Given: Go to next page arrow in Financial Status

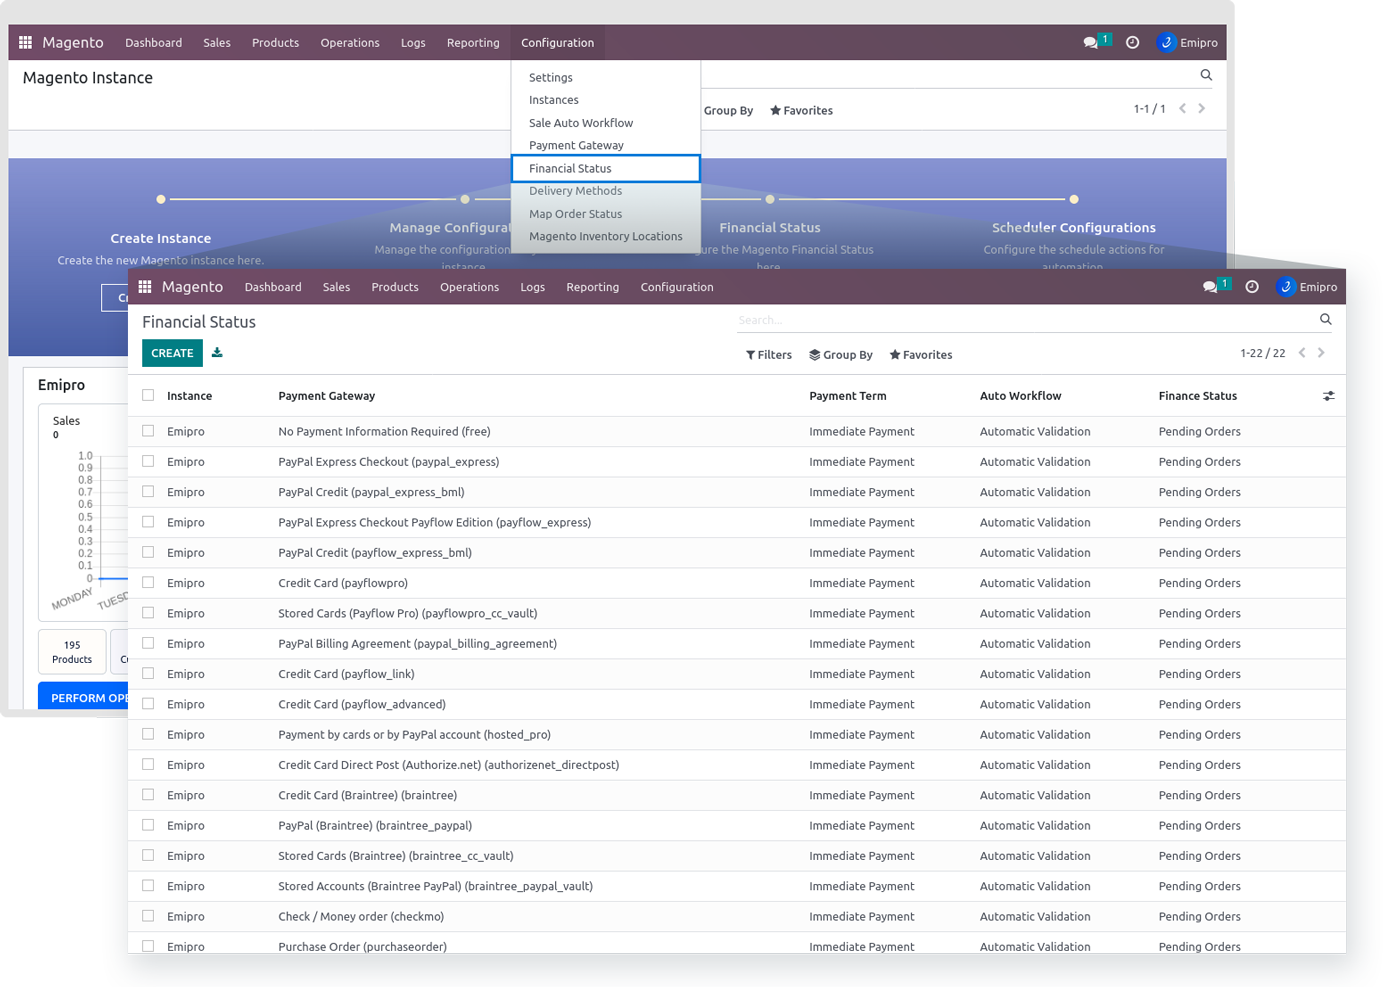Looking at the screenshot, I should 1321,353.
